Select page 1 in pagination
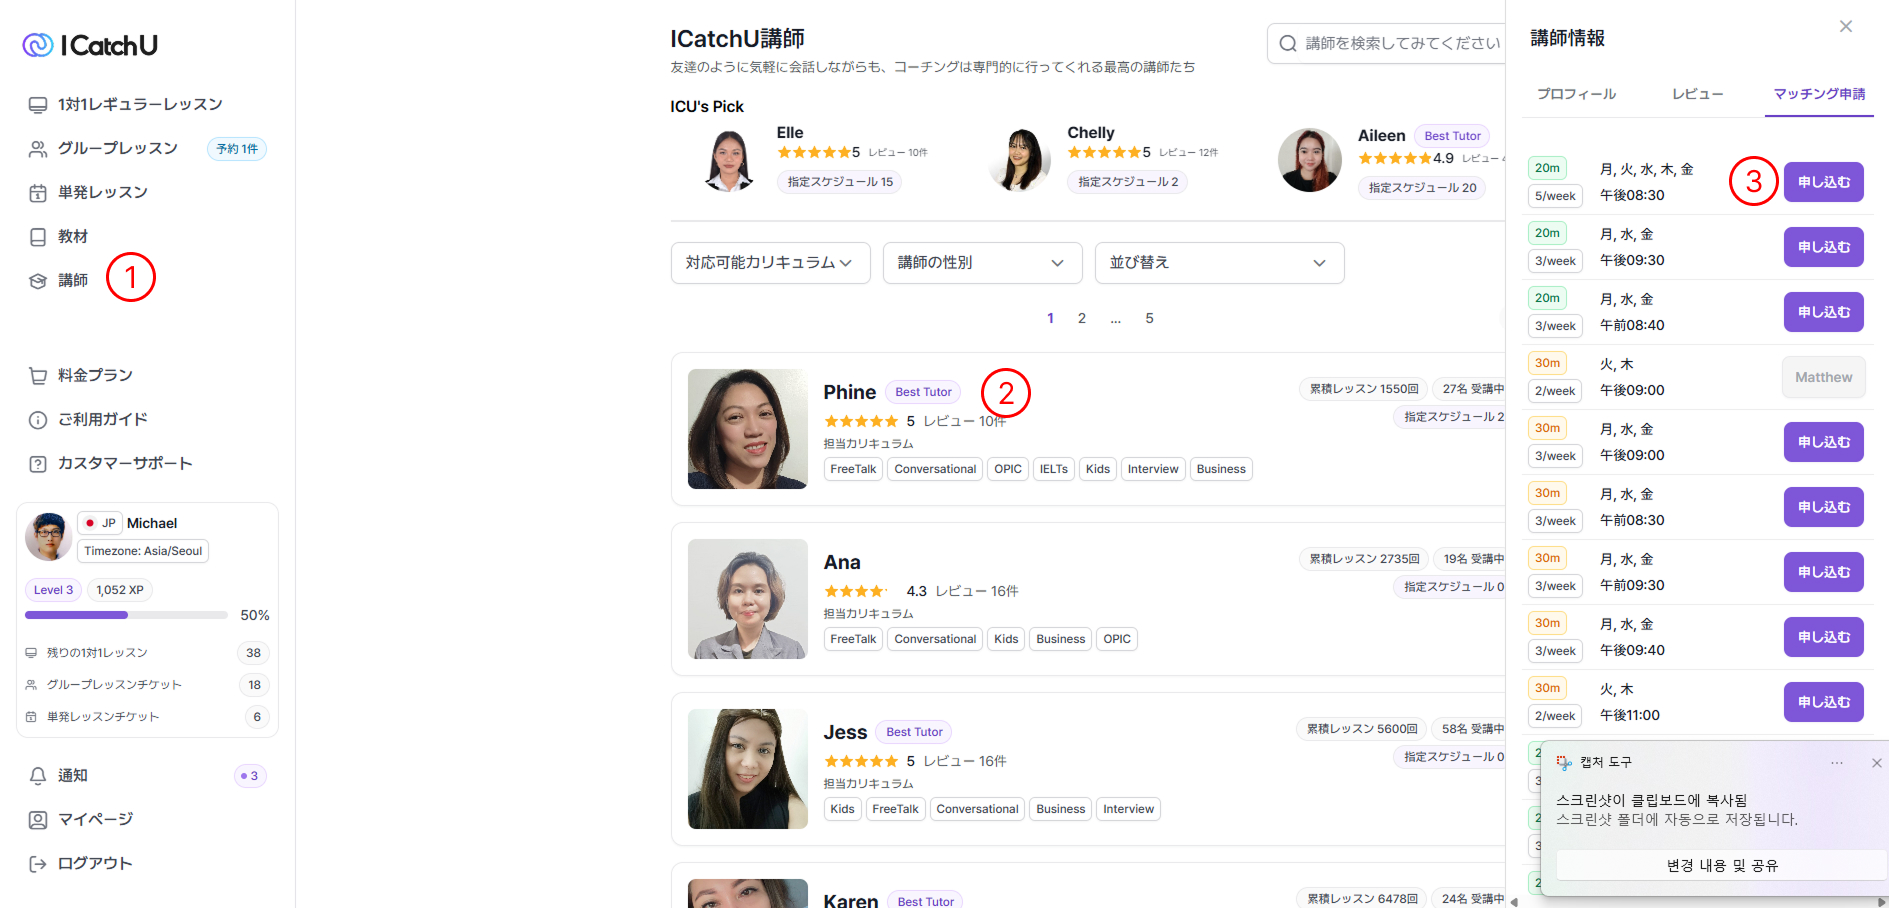The image size is (1889, 908). (1050, 319)
